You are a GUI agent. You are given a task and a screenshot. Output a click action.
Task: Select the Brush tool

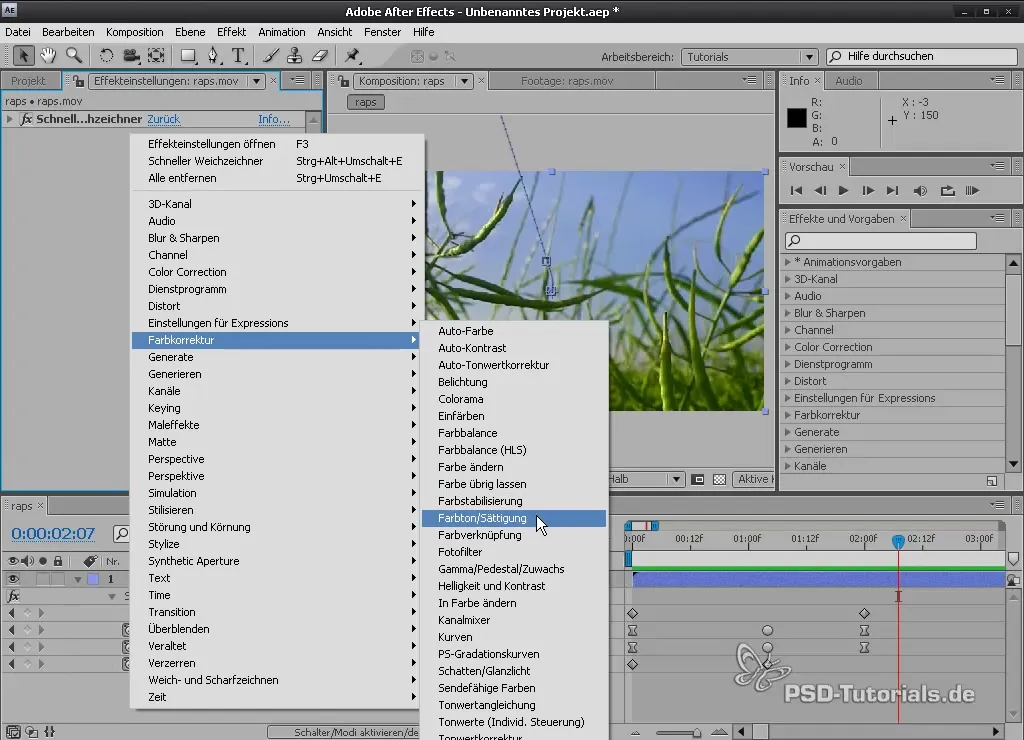tap(270, 56)
